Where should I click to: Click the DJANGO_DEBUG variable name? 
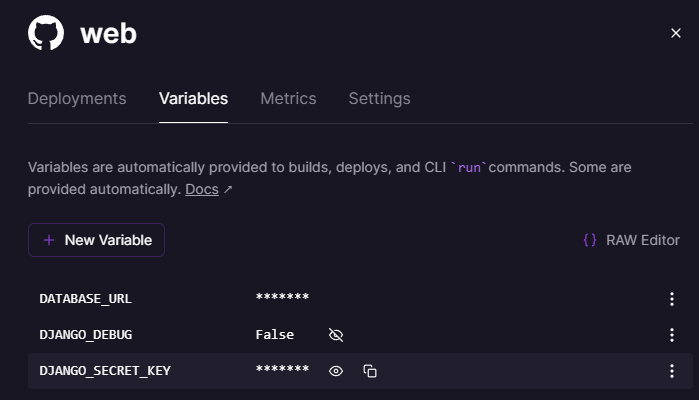click(x=85, y=335)
